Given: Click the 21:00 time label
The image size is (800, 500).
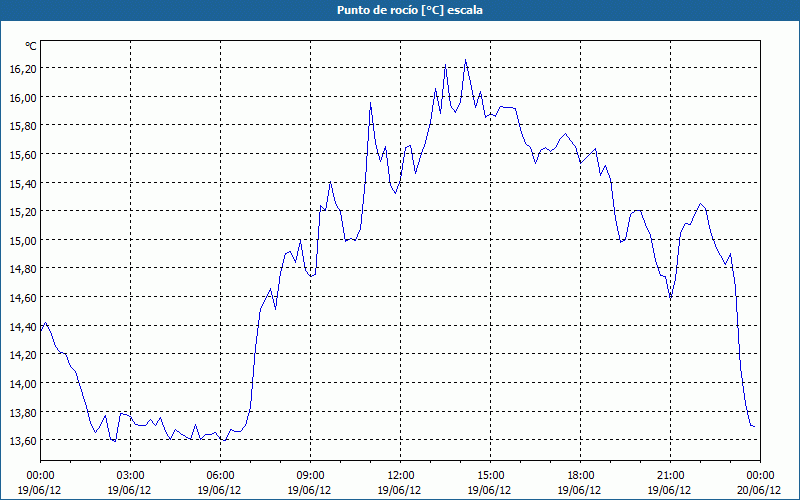Looking at the screenshot, I should (670, 476).
